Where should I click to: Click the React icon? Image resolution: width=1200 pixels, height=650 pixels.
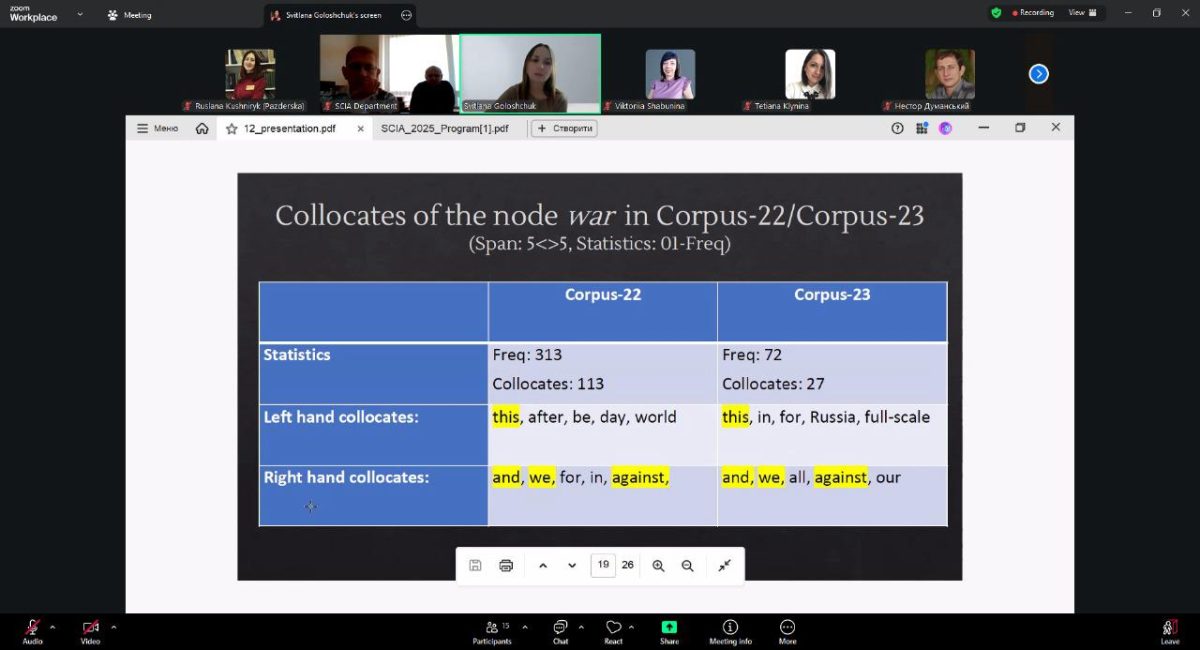pos(613,628)
